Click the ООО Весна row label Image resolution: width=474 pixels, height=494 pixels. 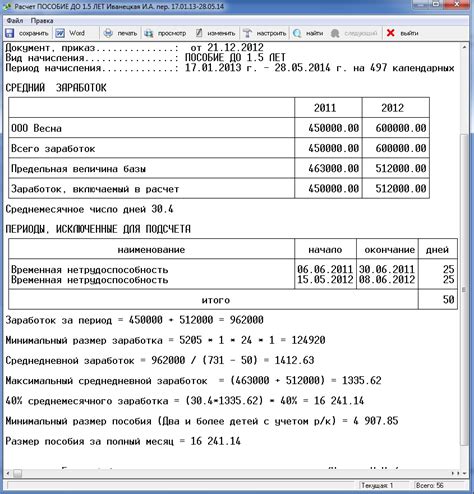click(x=36, y=128)
